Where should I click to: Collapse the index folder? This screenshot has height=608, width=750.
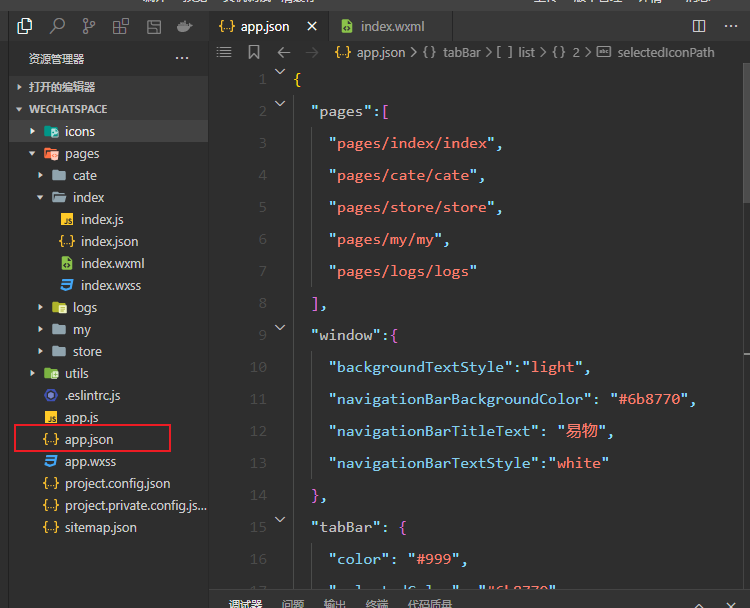coord(109,197)
